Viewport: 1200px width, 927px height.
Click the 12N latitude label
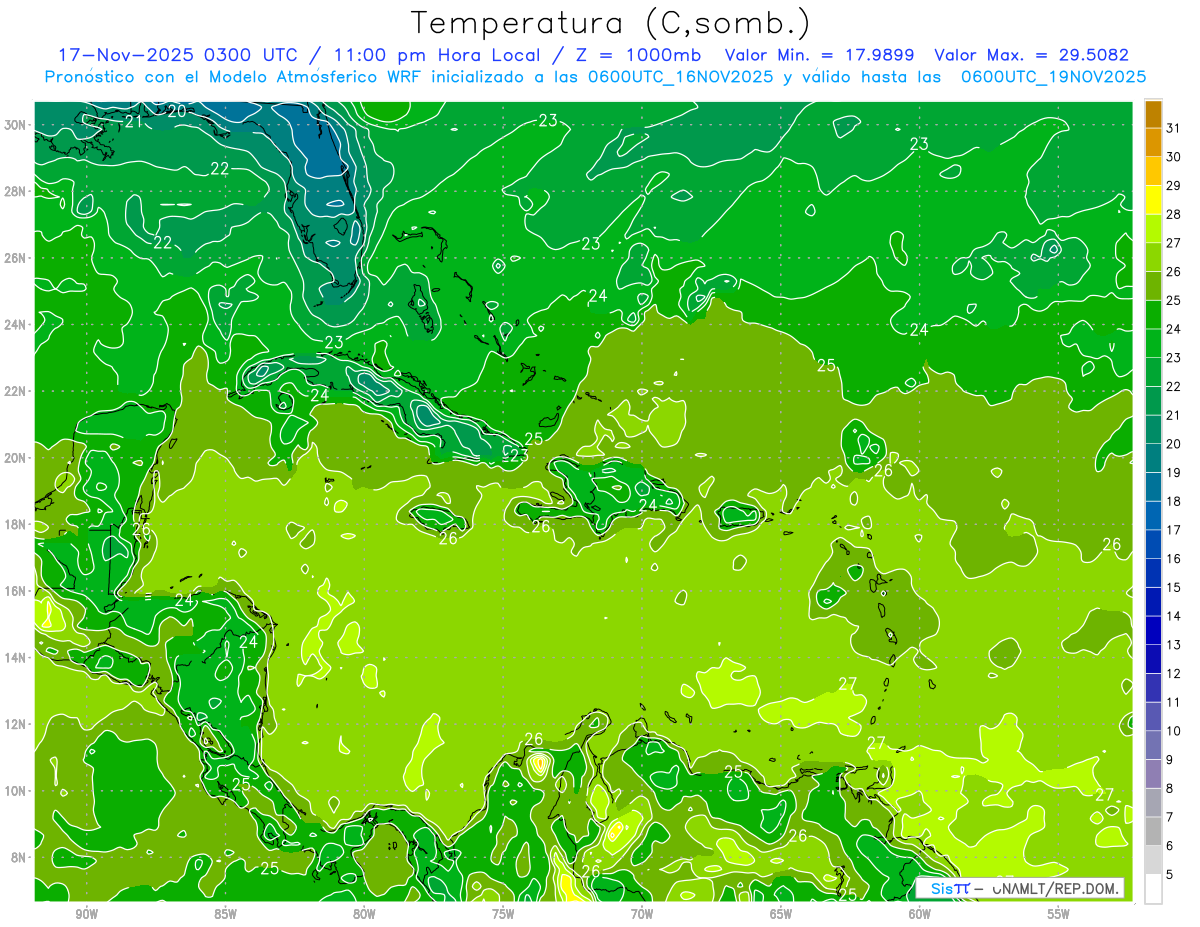[16, 724]
